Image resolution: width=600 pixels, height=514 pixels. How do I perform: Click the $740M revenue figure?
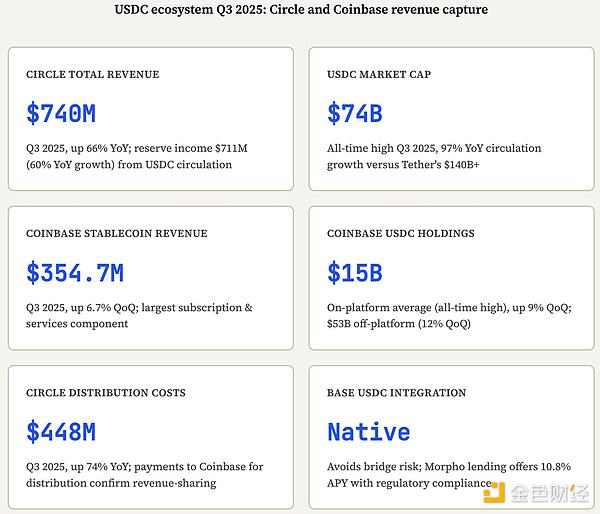[x=61, y=114]
